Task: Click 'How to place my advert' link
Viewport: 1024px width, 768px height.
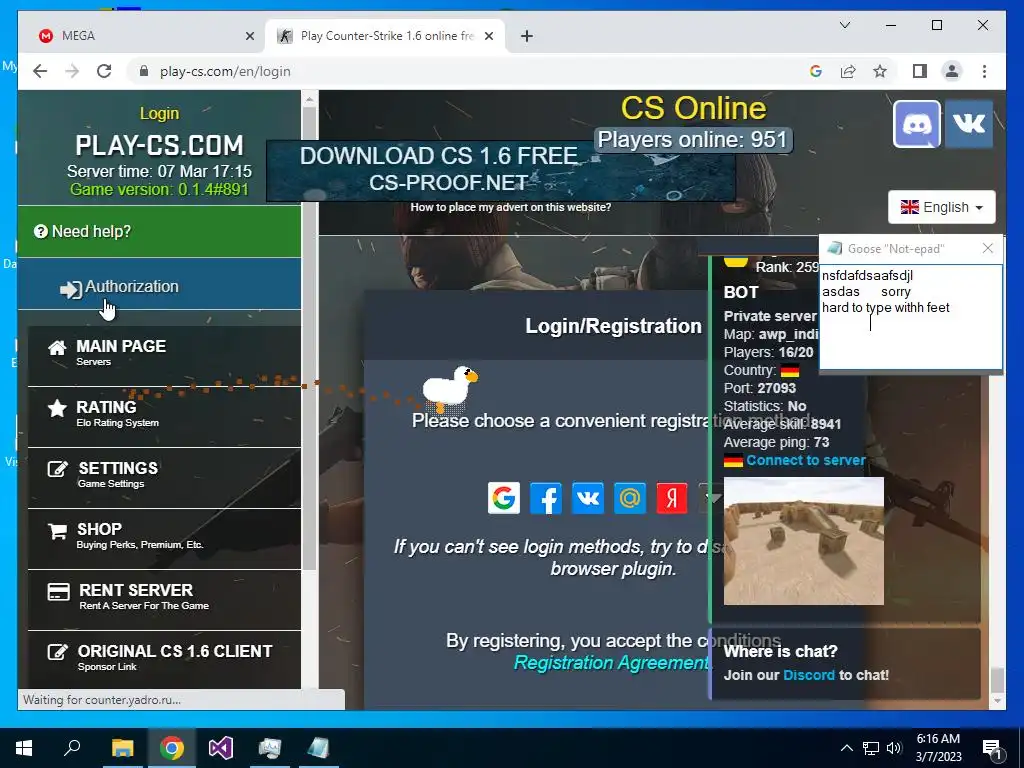Action: coord(511,207)
